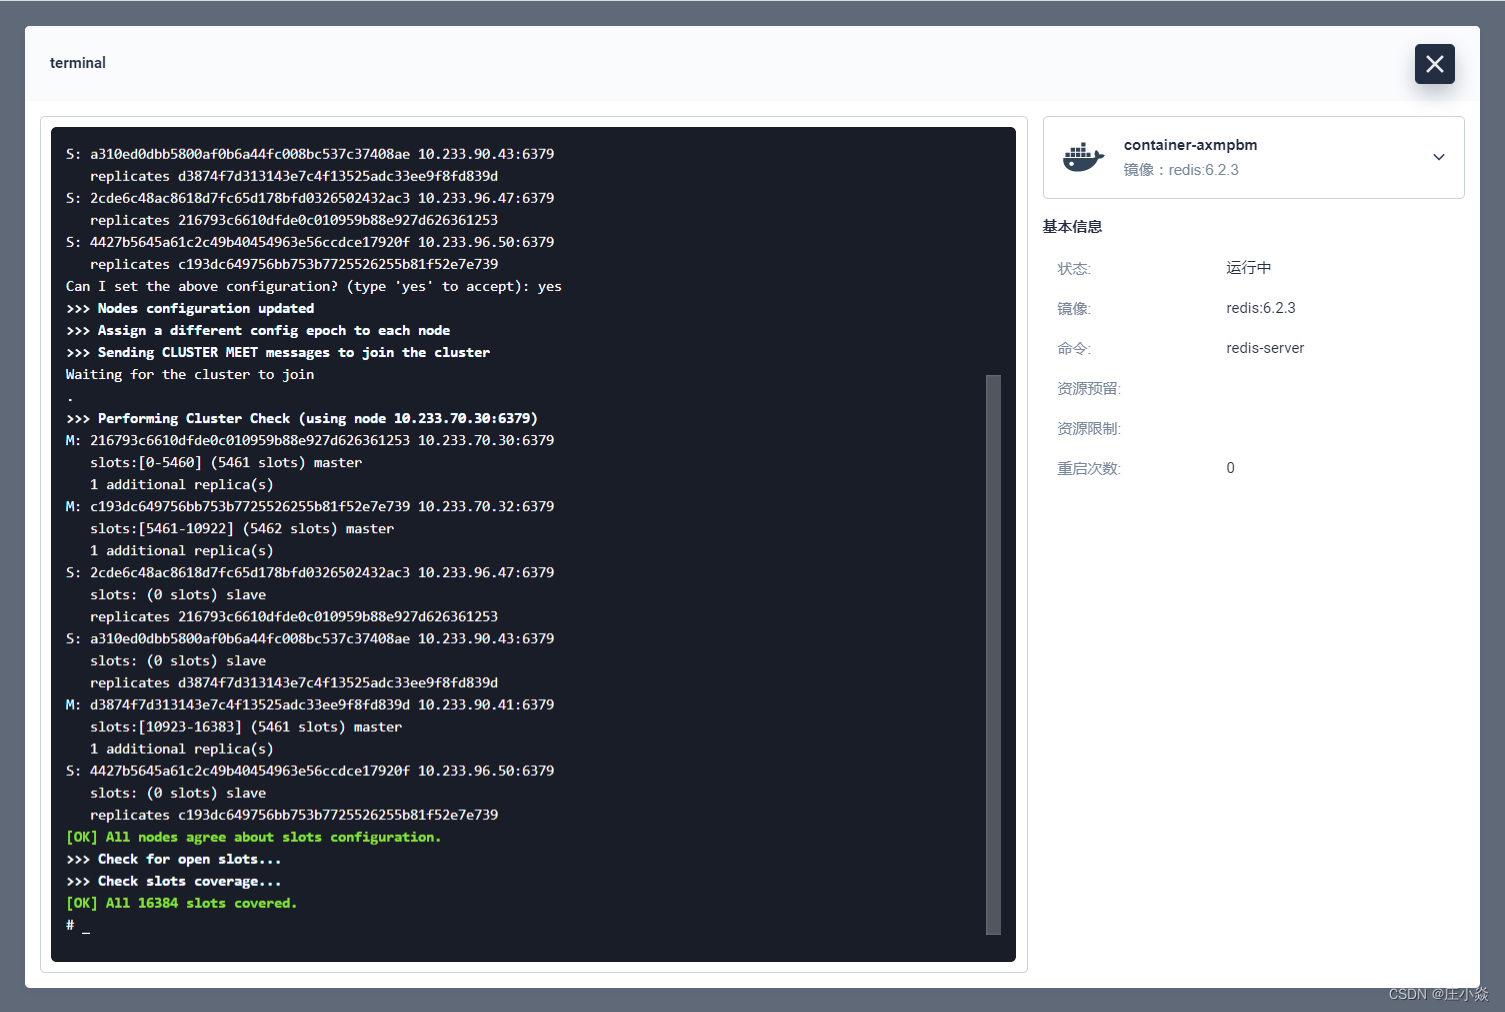
Task: Click the 镜像：redis:6.2.3 subtitle
Action: (1181, 170)
